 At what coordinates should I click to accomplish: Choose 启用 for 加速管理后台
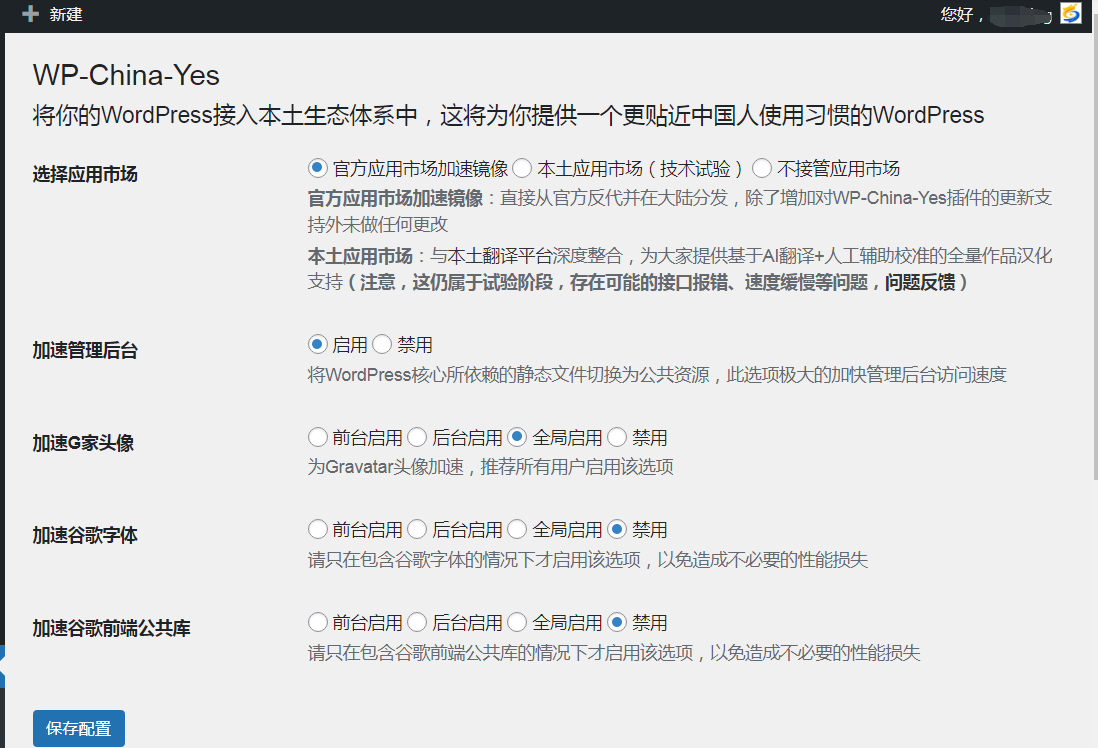[317, 345]
